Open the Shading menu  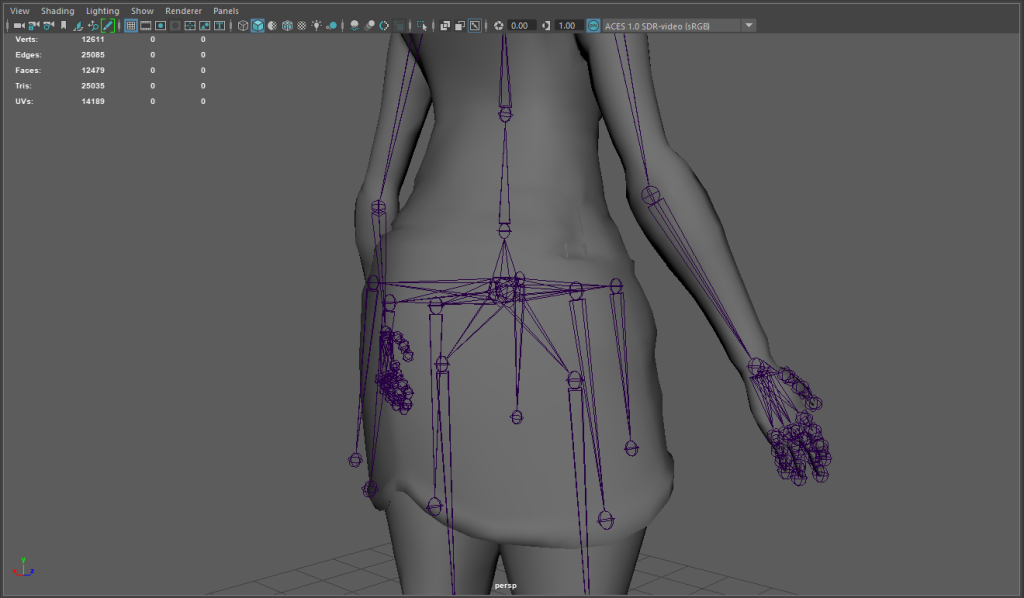(x=57, y=11)
